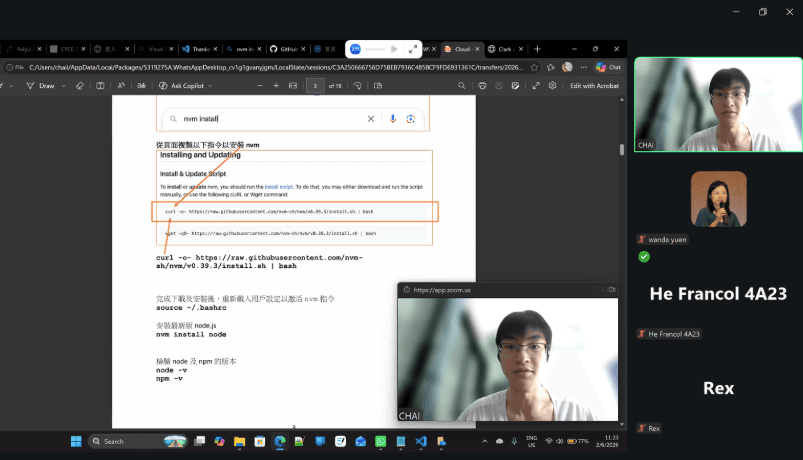Click the Save icon in PDF toolbar
803x460 pixels.
(x=499, y=86)
